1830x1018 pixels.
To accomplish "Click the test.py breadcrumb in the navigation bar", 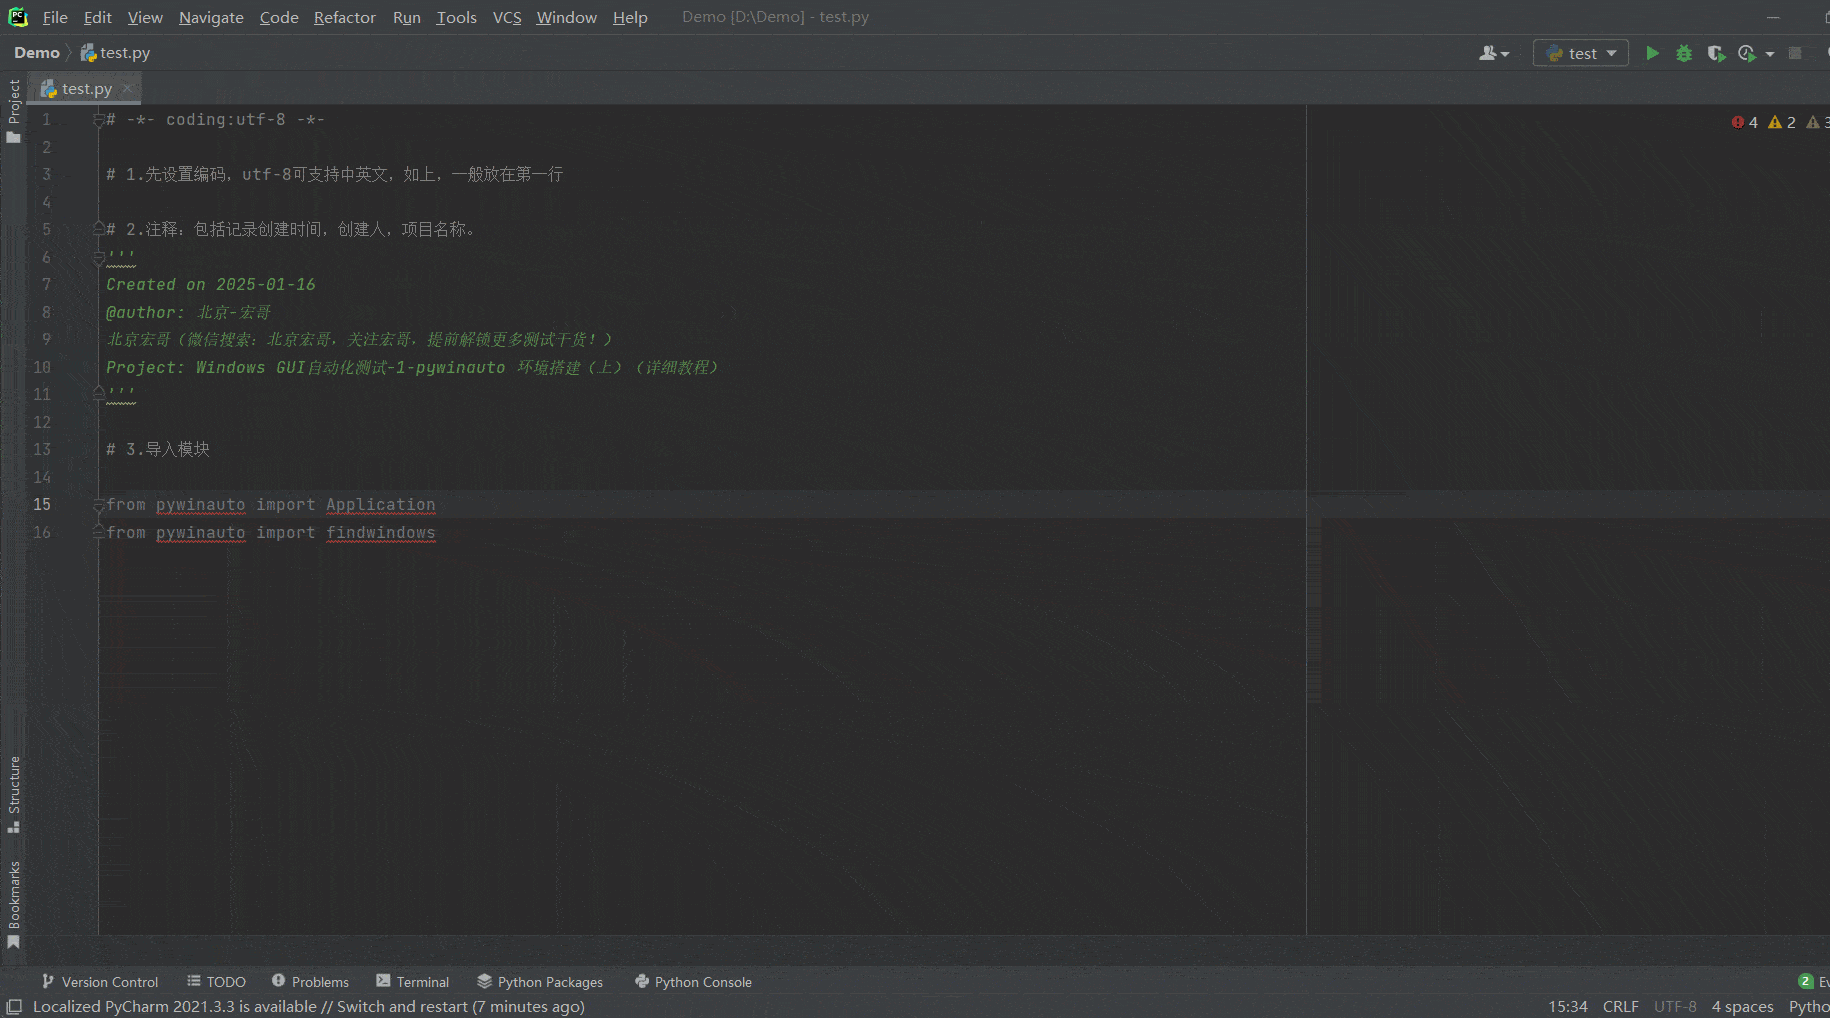I will pos(116,53).
